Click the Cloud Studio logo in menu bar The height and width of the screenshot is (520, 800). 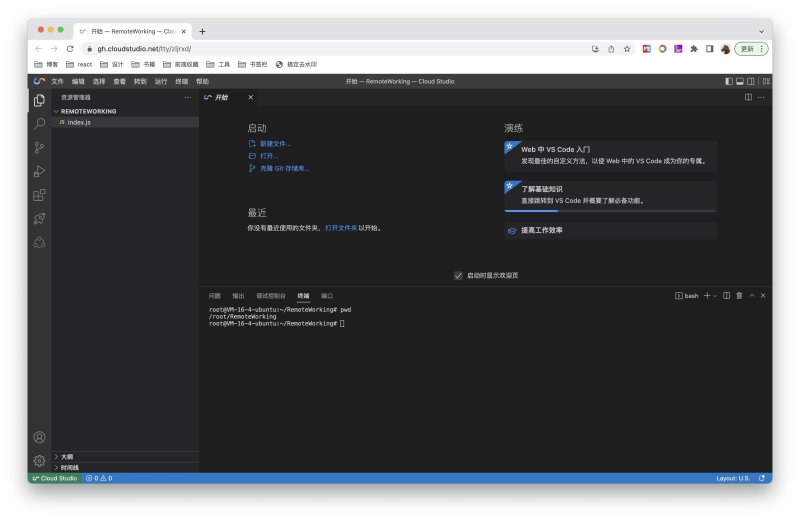coord(39,81)
